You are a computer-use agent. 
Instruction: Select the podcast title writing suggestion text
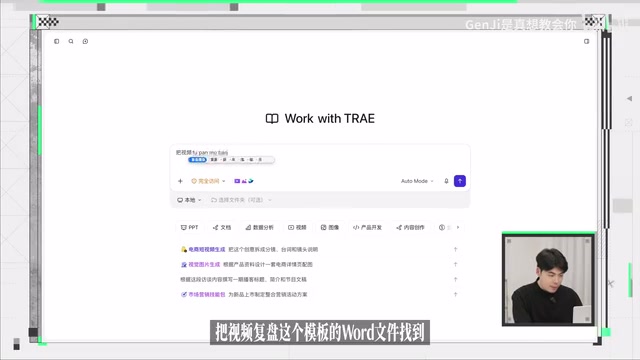(243, 280)
